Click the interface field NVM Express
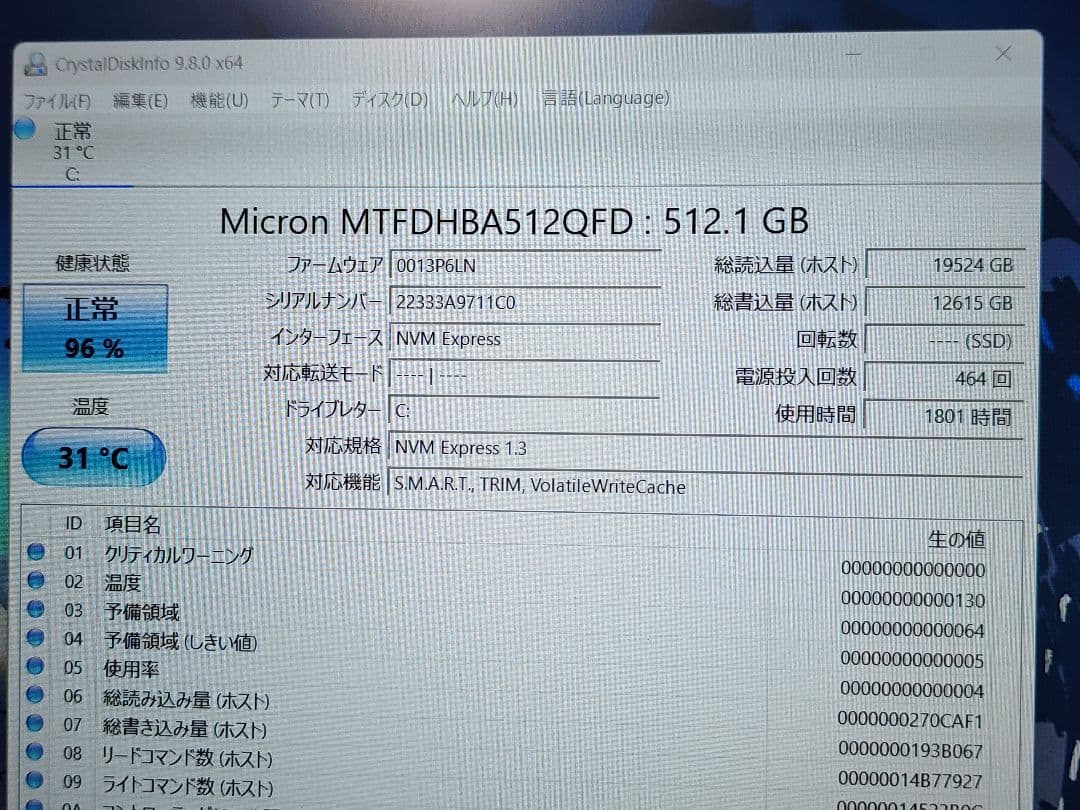Viewport: 1080px width, 810px height. click(525, 338)
